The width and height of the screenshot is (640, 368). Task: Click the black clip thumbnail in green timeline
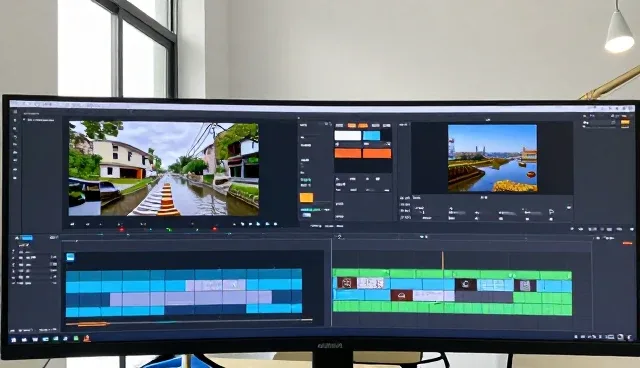click(x=466, y=284)
